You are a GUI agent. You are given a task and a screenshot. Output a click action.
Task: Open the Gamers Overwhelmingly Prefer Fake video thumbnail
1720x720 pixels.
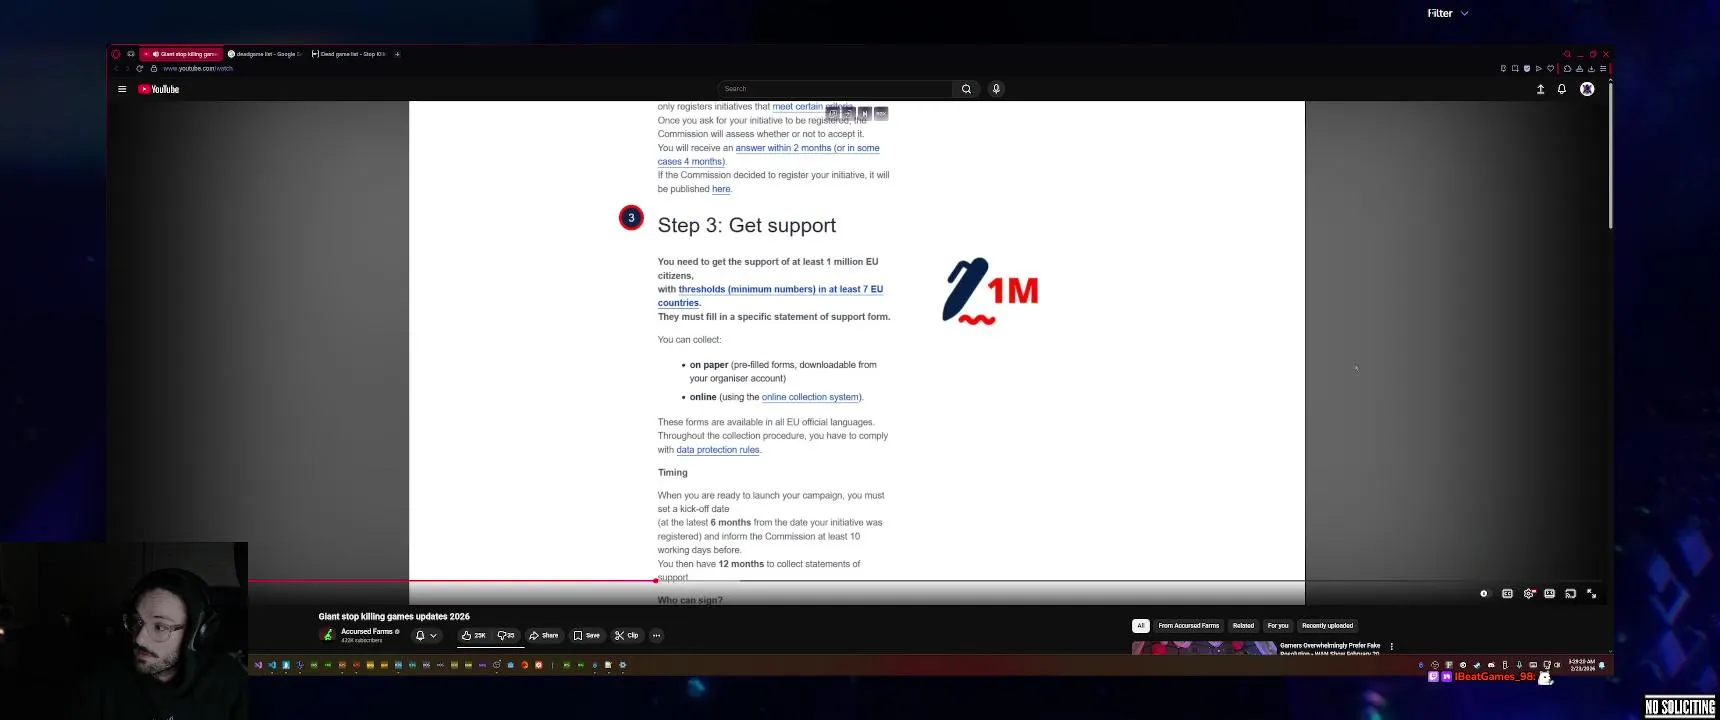pyautogui.click(x=1204, y=648)
